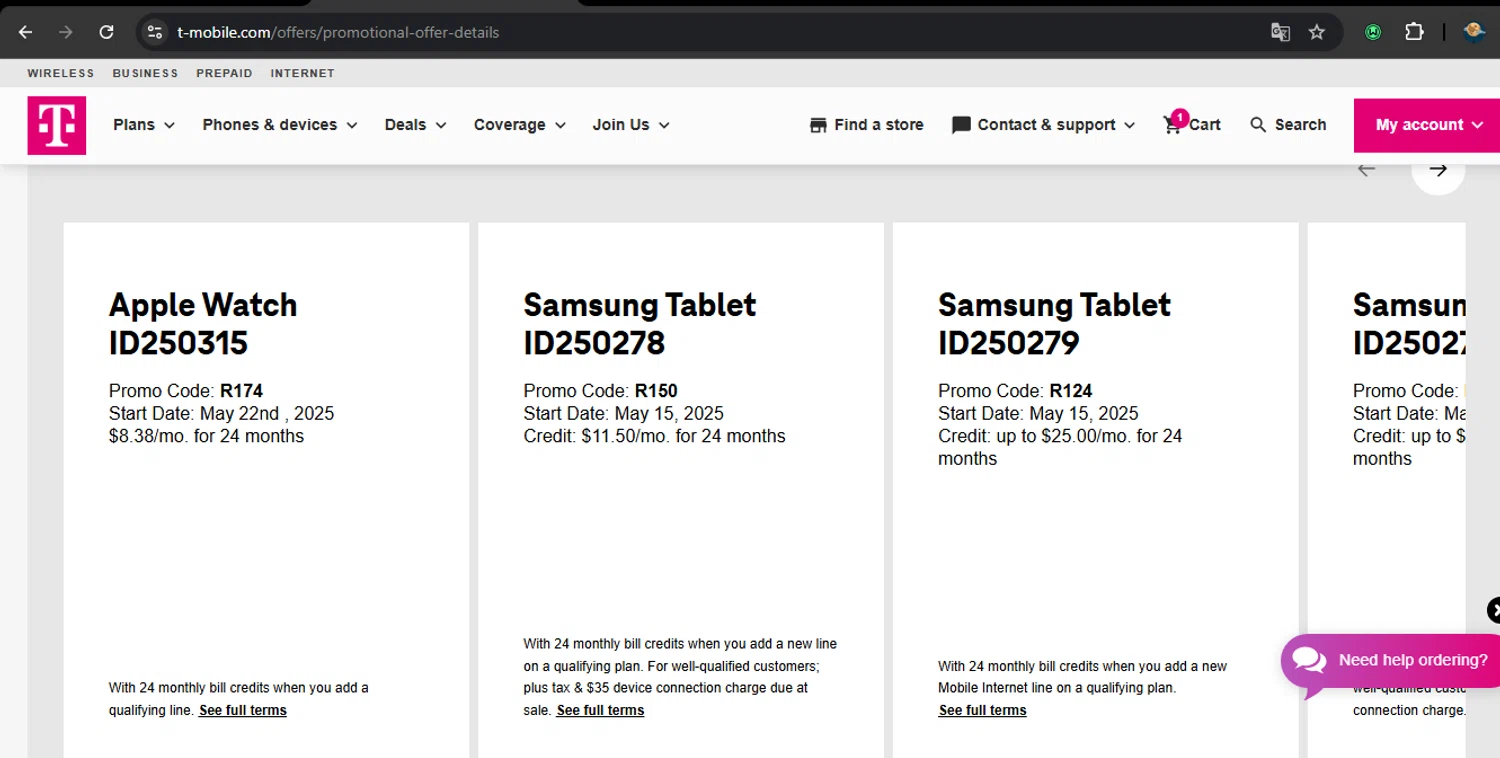Expand the Plans dropdown menu

(x=144, y=125)
